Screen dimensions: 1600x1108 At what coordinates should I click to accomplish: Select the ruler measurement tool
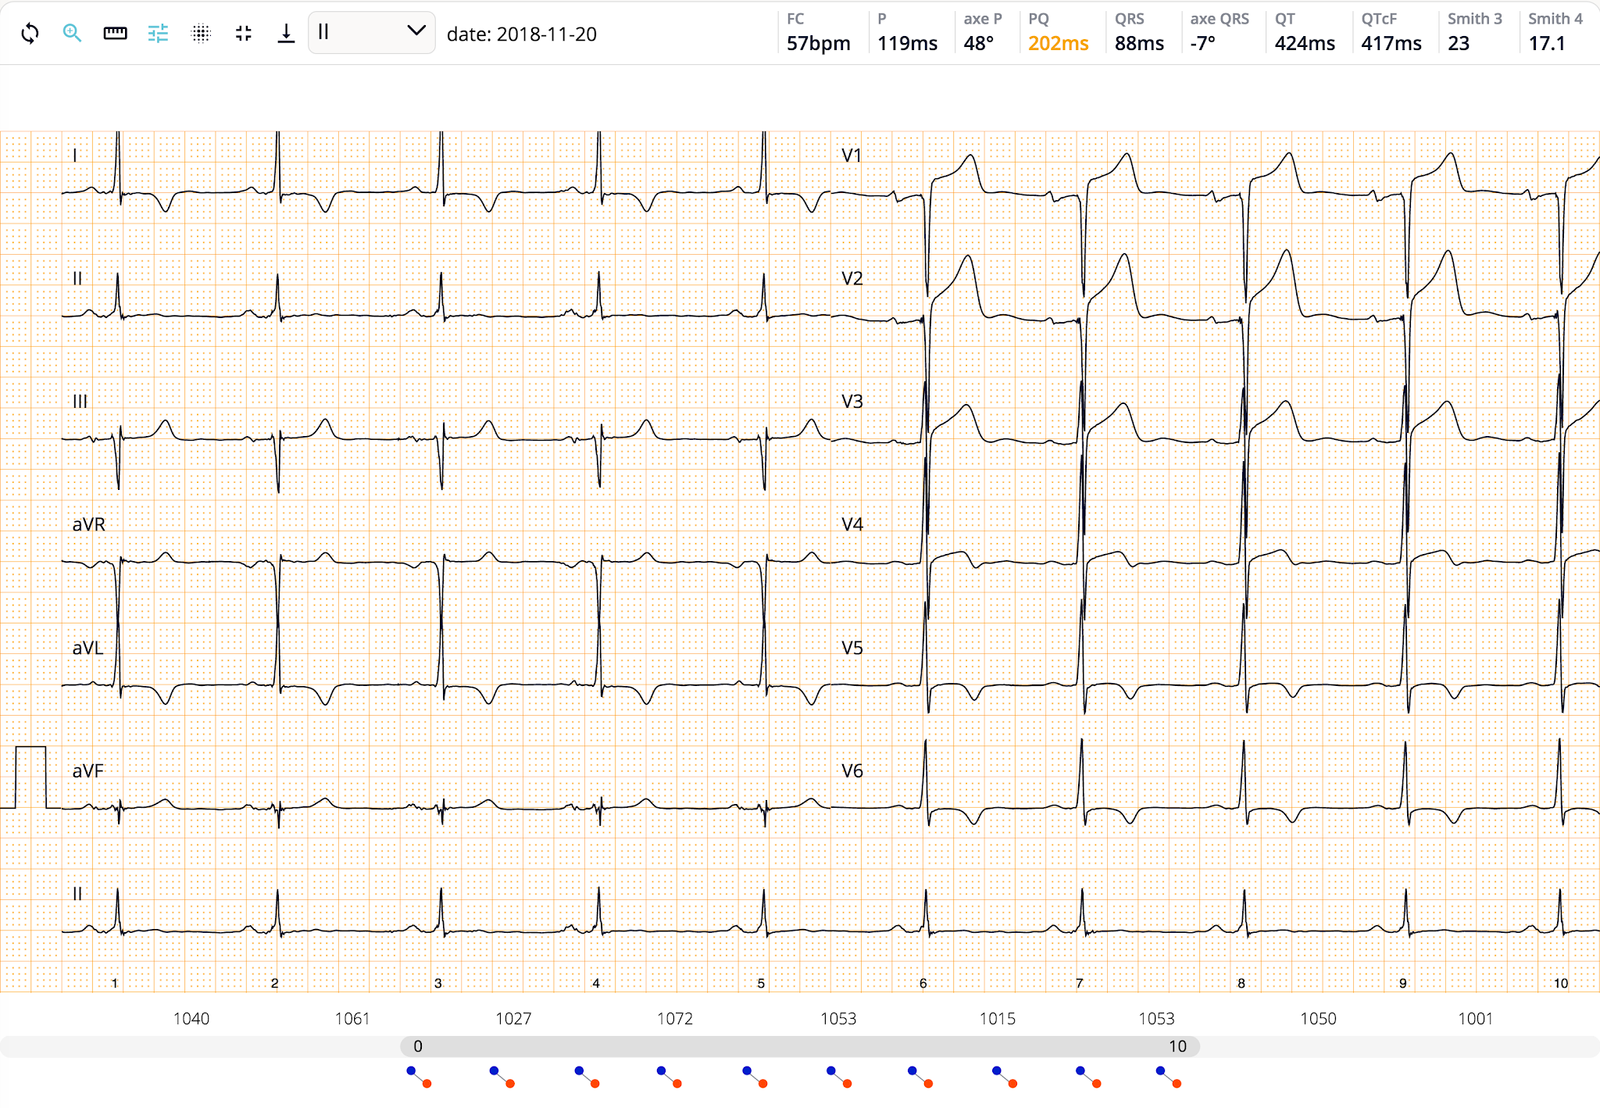115,33
